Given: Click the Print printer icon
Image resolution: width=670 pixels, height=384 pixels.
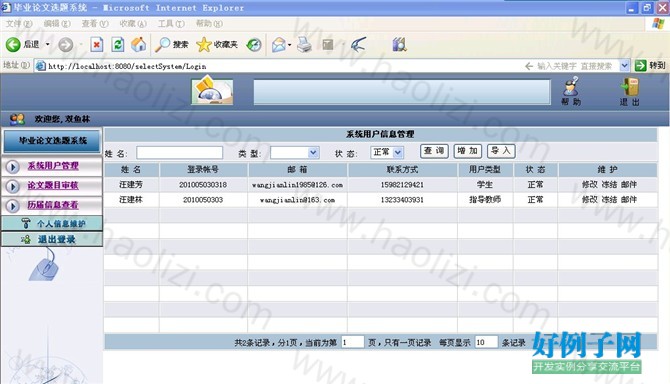Looking at the screenshot, I should 304,44.
